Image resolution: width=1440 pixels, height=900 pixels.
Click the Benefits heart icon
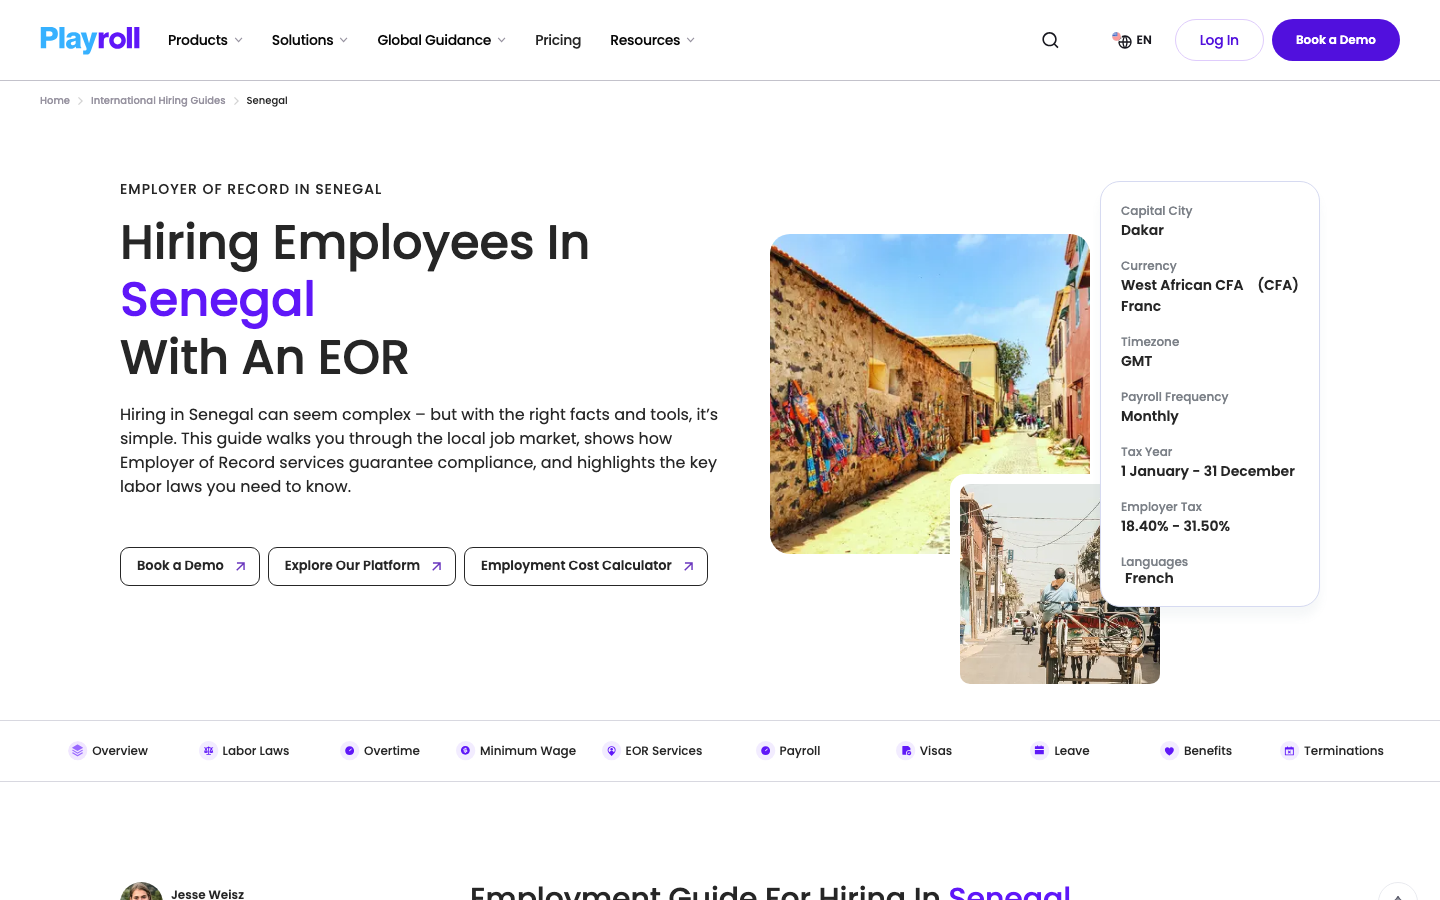1169,751
